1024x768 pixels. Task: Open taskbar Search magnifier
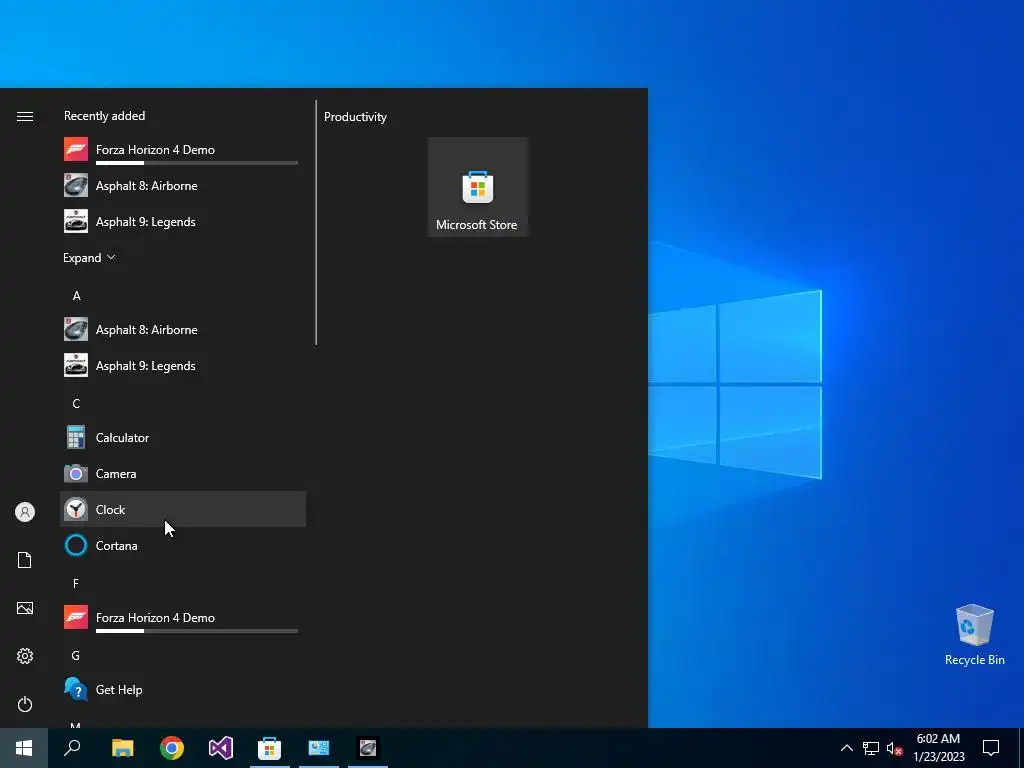[72, 748]
